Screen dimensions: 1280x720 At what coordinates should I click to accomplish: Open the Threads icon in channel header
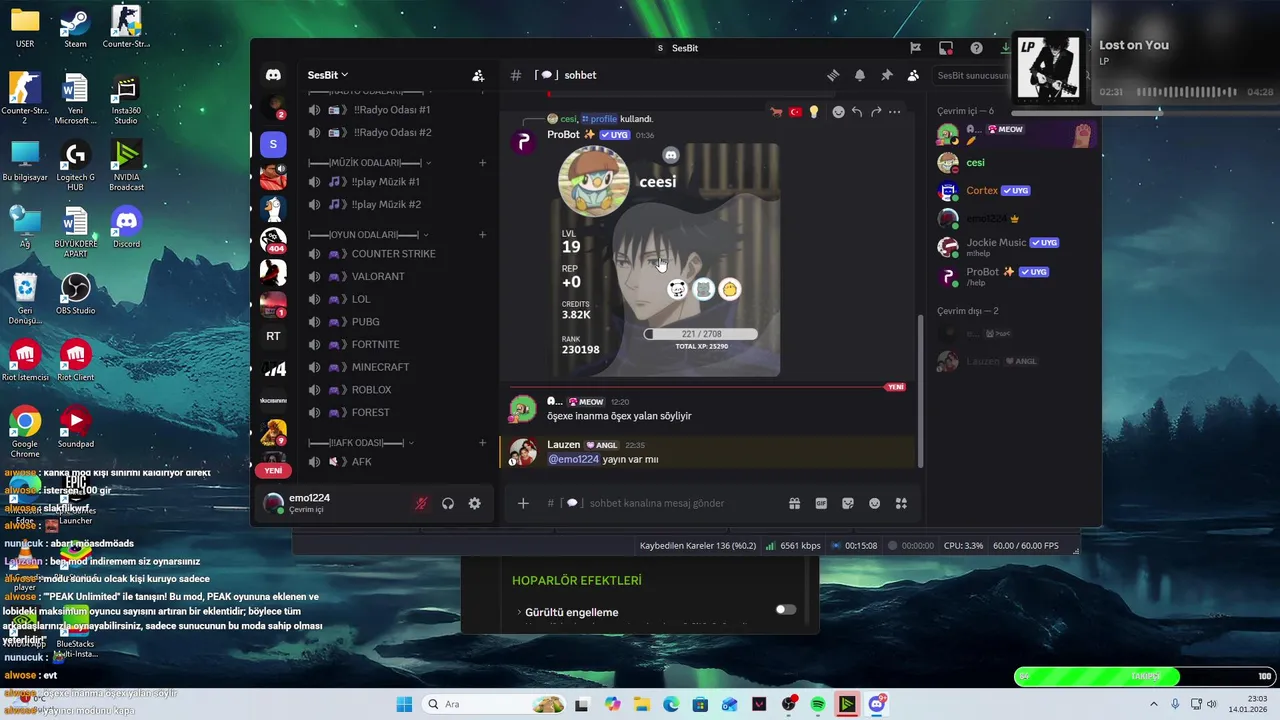pos(833,75)
